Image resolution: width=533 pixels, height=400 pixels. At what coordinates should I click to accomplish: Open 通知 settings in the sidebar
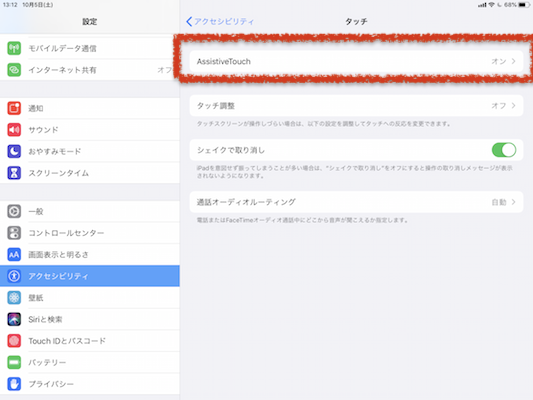pos(36,108)
